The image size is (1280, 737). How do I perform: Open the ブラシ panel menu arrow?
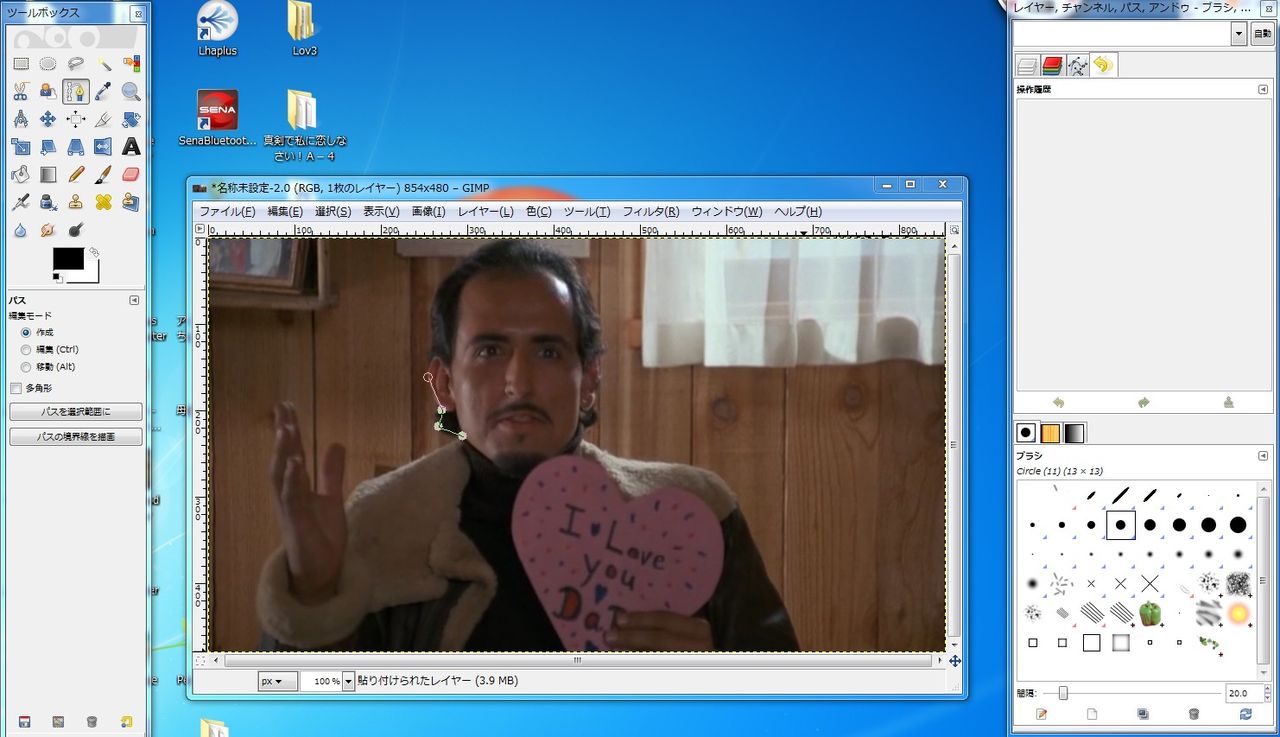(x=1263, y=456)
